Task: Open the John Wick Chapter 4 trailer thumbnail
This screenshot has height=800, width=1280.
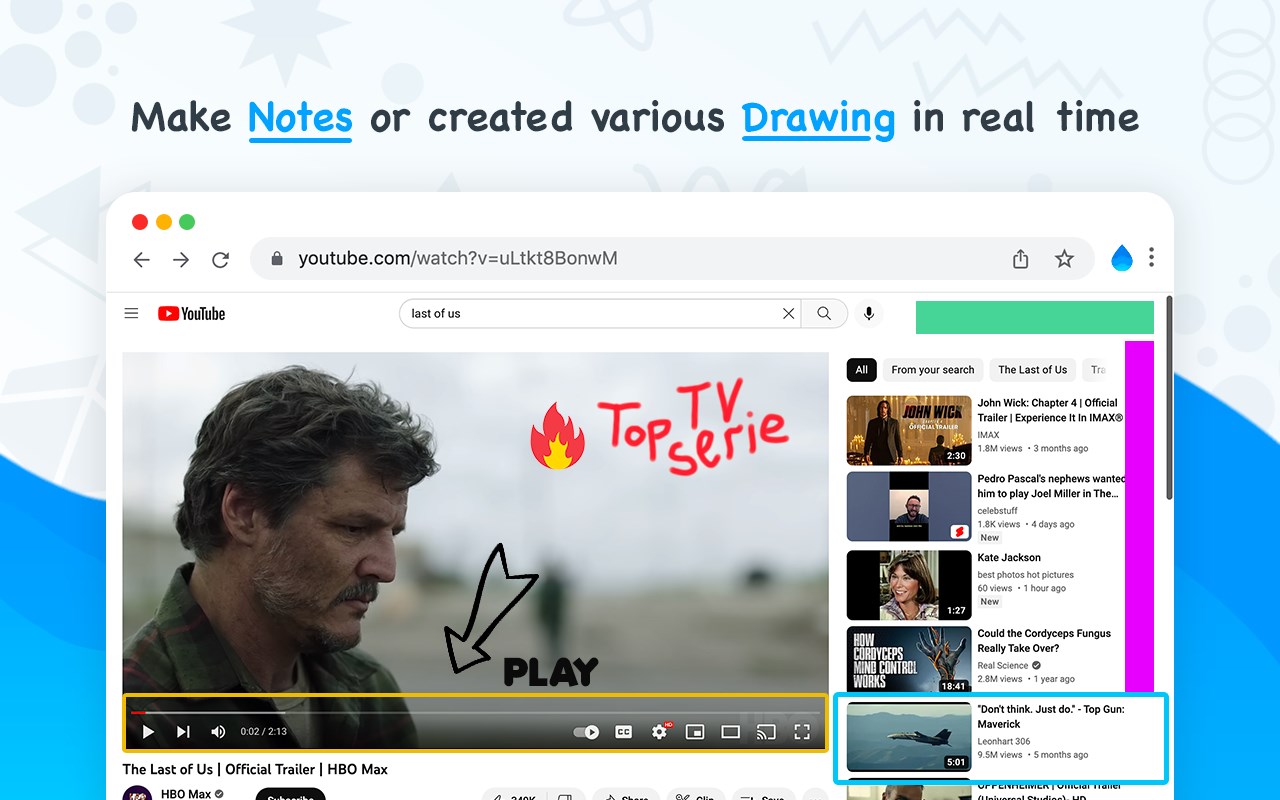Action: (x=909, y=431)
